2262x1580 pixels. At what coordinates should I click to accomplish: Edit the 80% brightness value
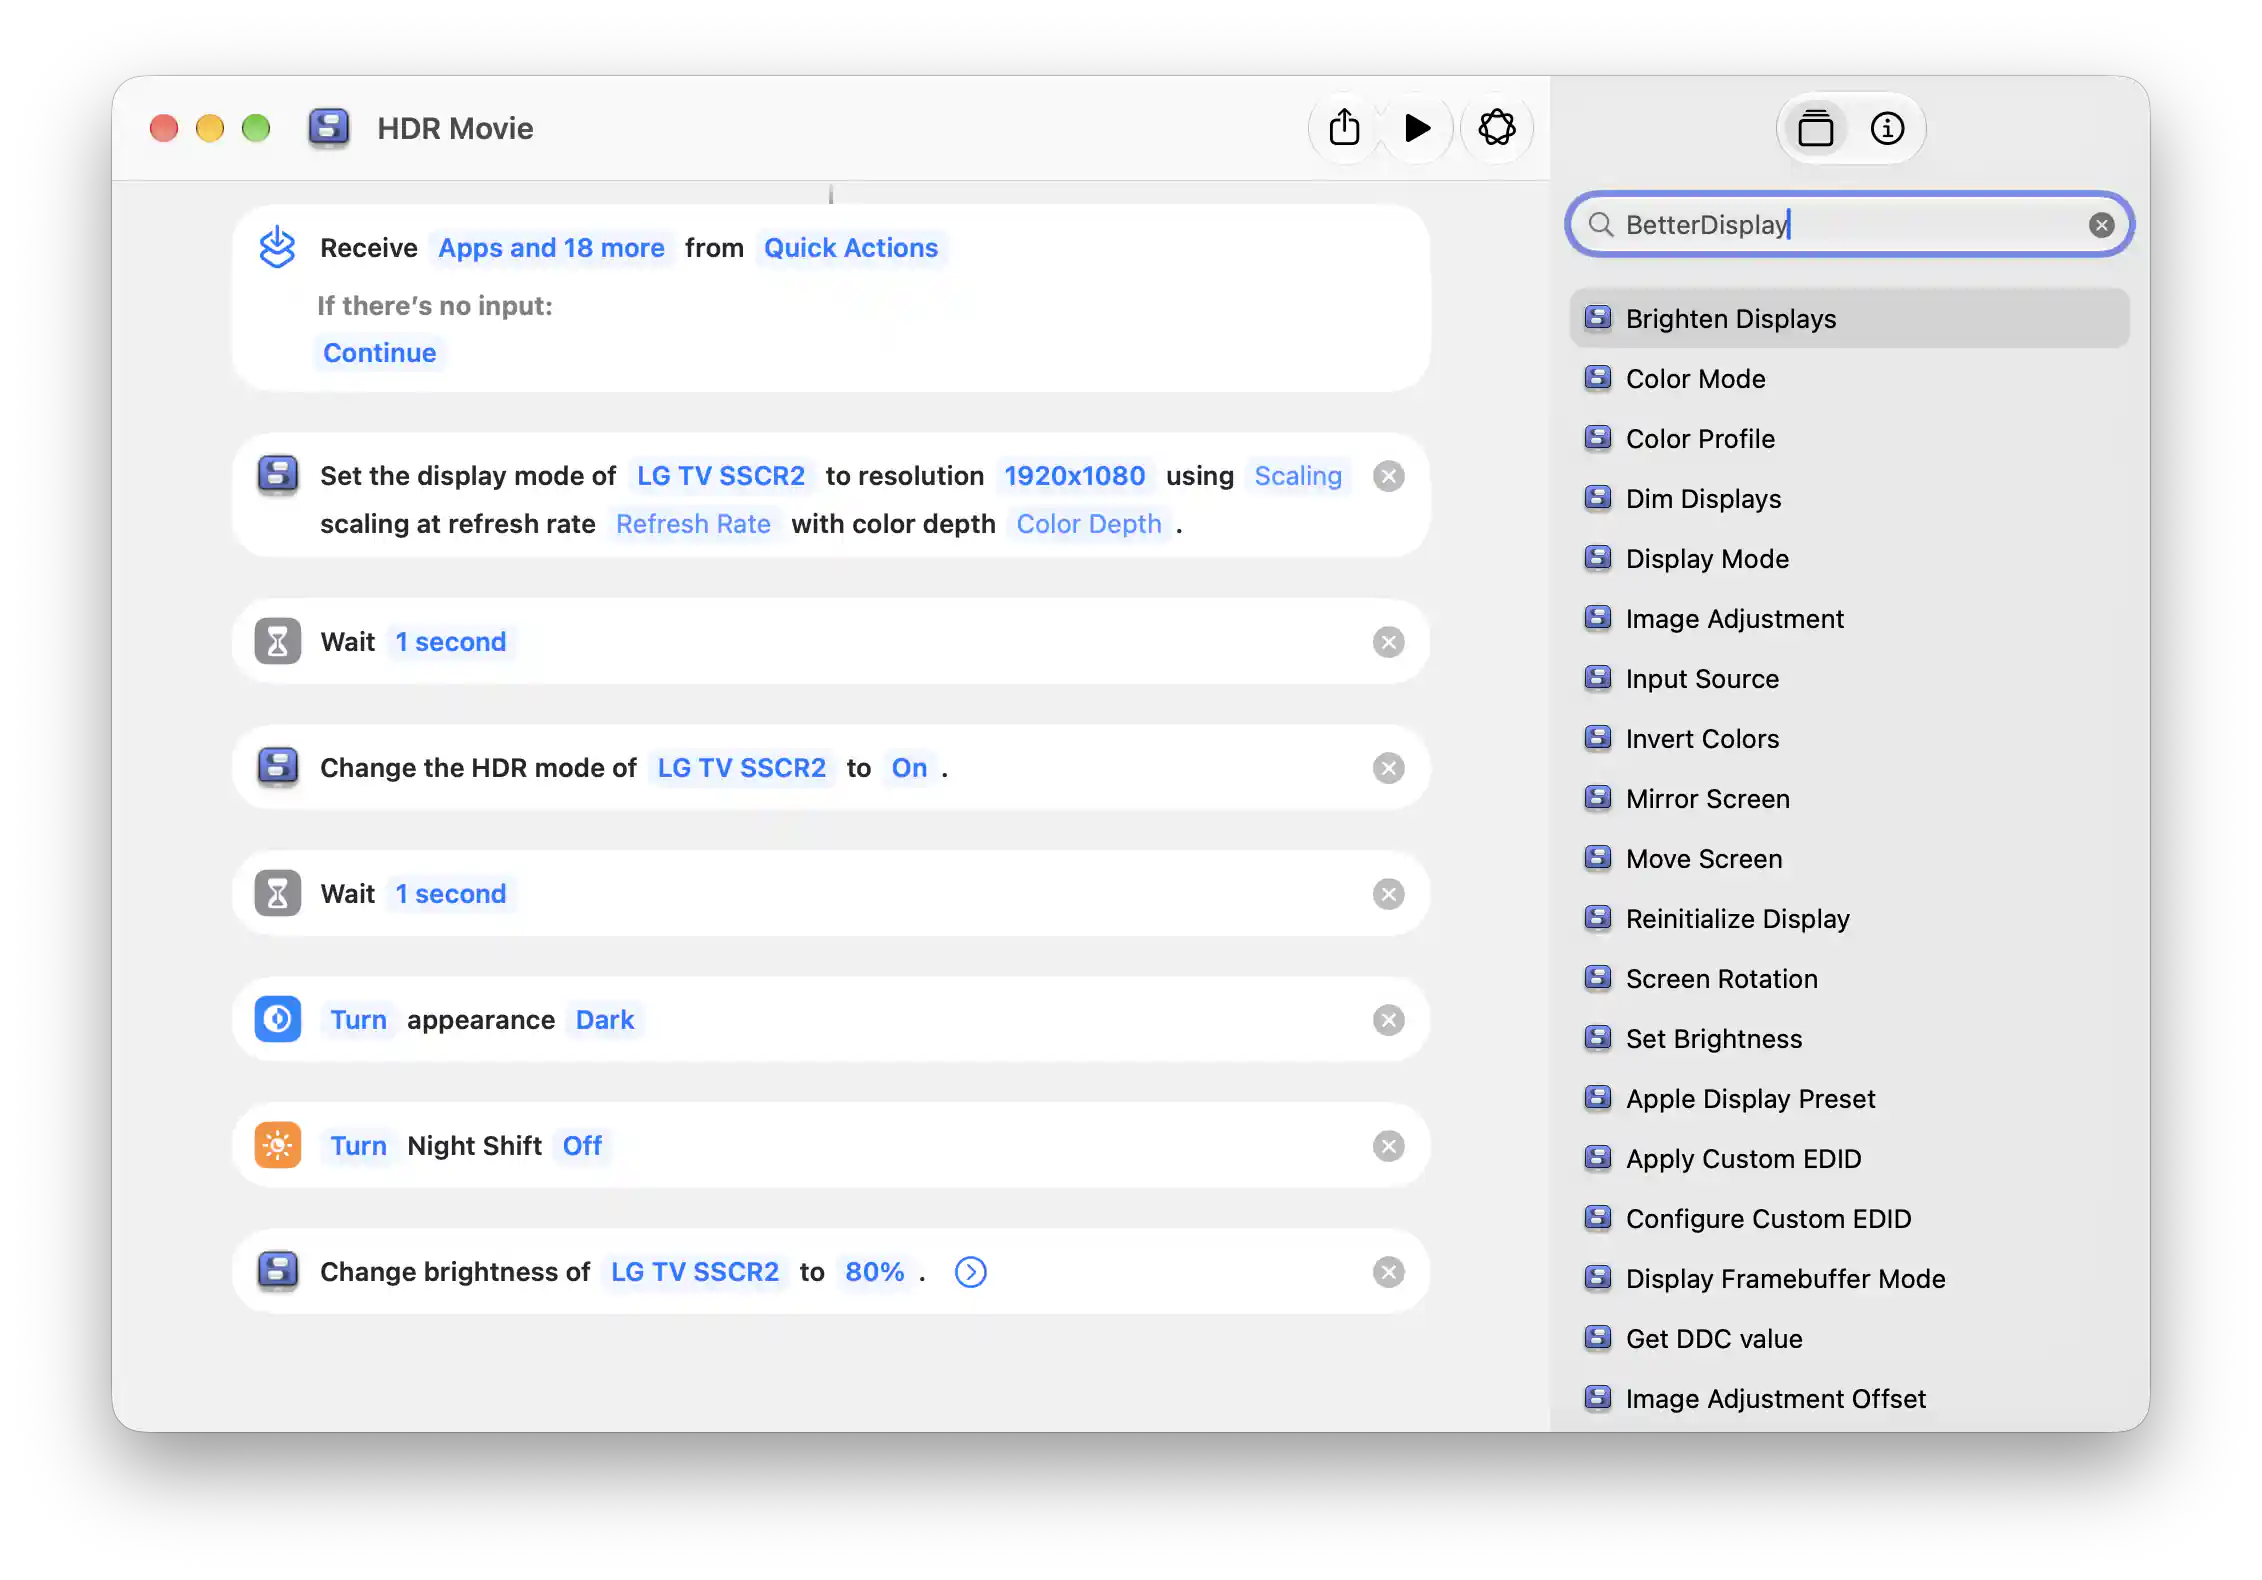coord(875,1272)
